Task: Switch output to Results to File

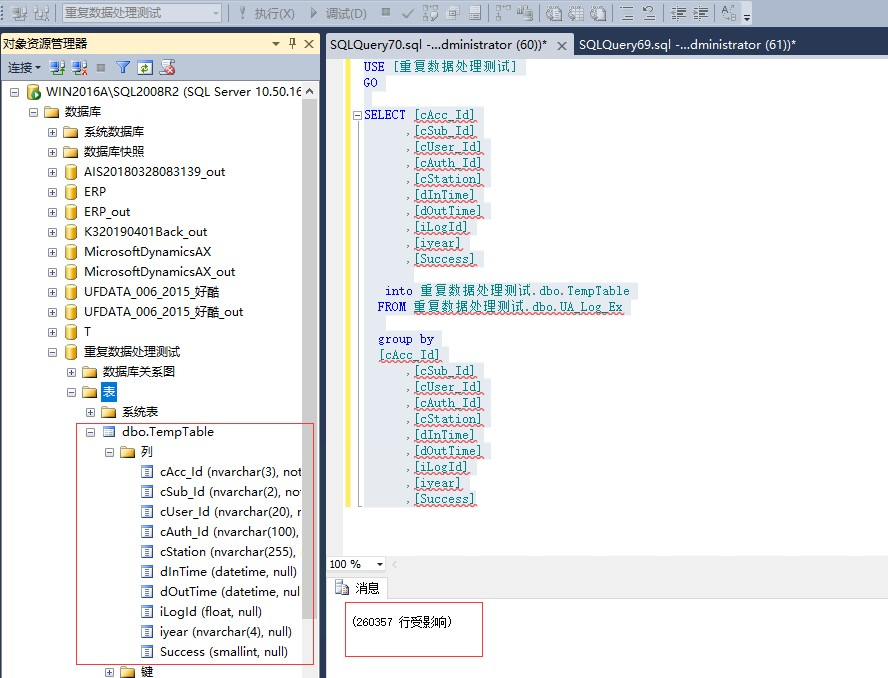Action: coord(598,12)
